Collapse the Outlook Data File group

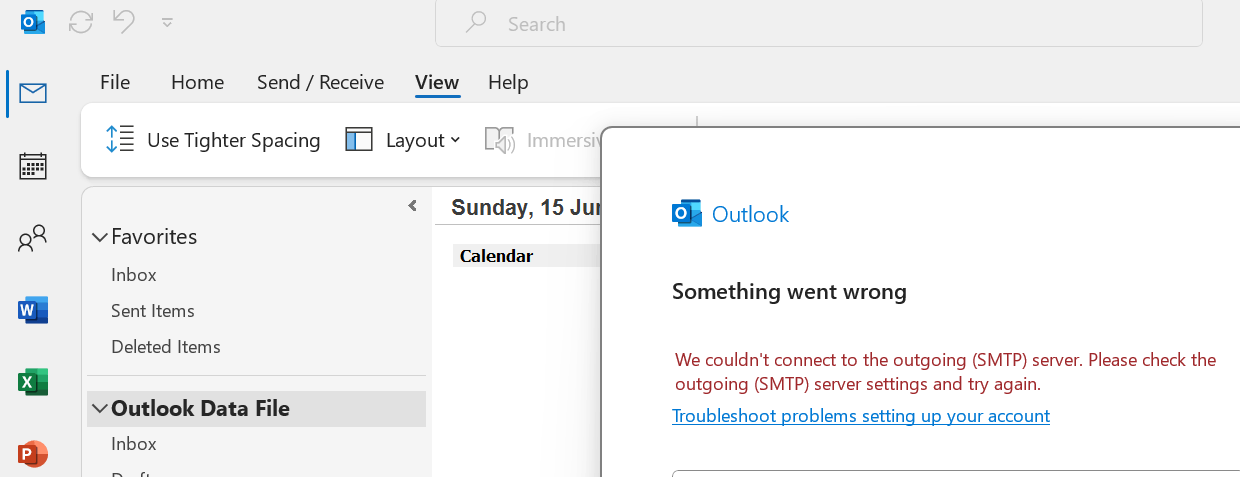100,409
